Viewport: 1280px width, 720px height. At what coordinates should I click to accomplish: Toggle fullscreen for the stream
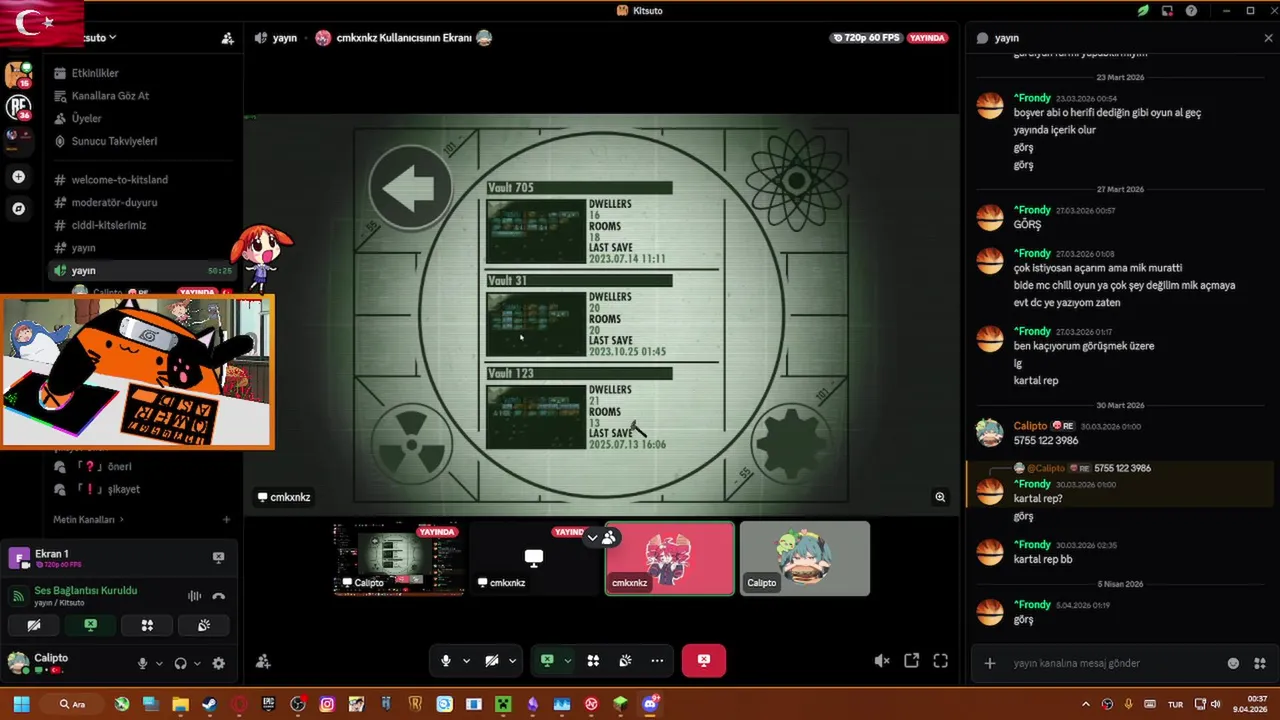(x=940, y=661)
